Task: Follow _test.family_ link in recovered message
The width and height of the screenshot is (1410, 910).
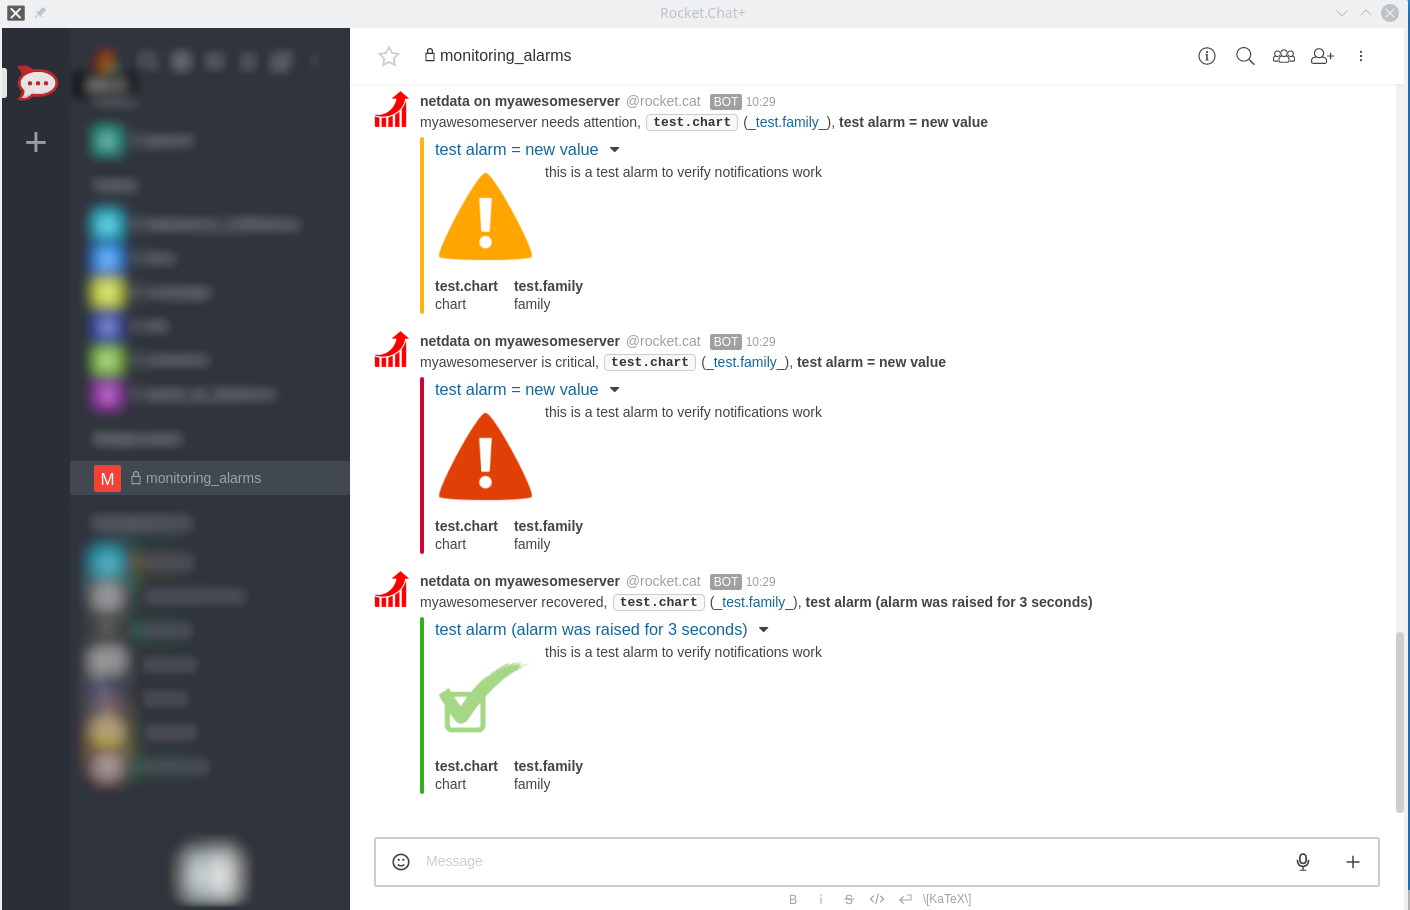Action: tap(754, 602)
